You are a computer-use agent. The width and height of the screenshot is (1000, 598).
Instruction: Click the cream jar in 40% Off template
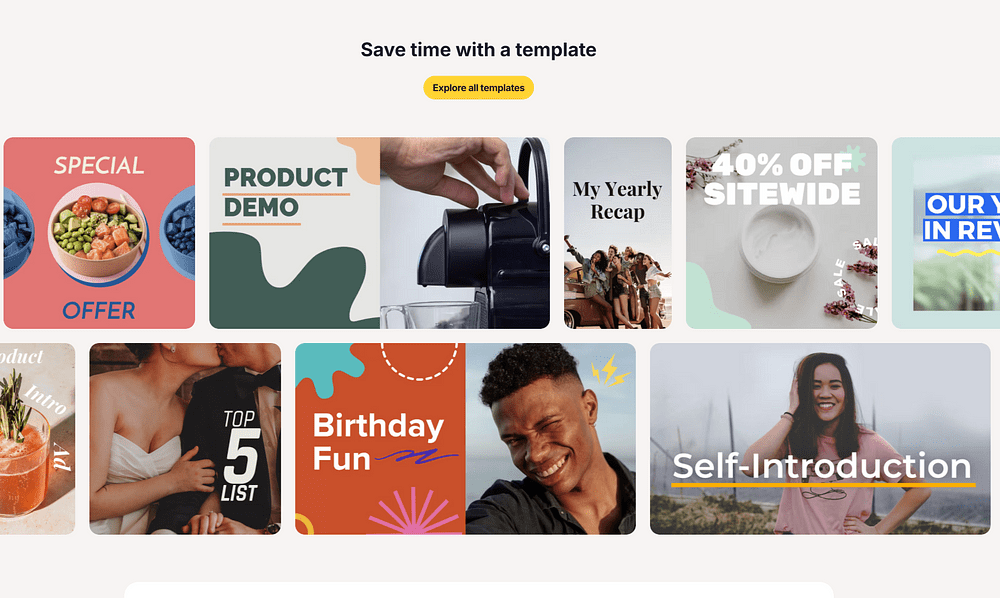click(779, 244)
